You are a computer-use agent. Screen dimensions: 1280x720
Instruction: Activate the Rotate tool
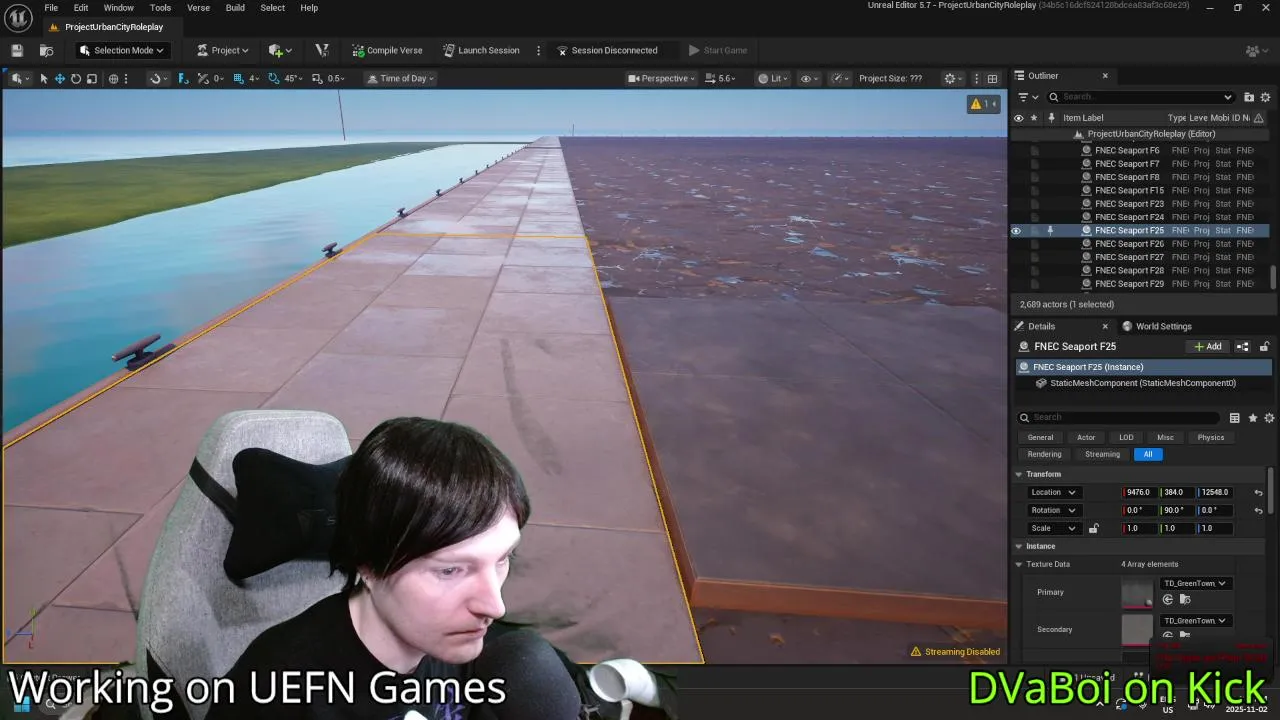75,78
